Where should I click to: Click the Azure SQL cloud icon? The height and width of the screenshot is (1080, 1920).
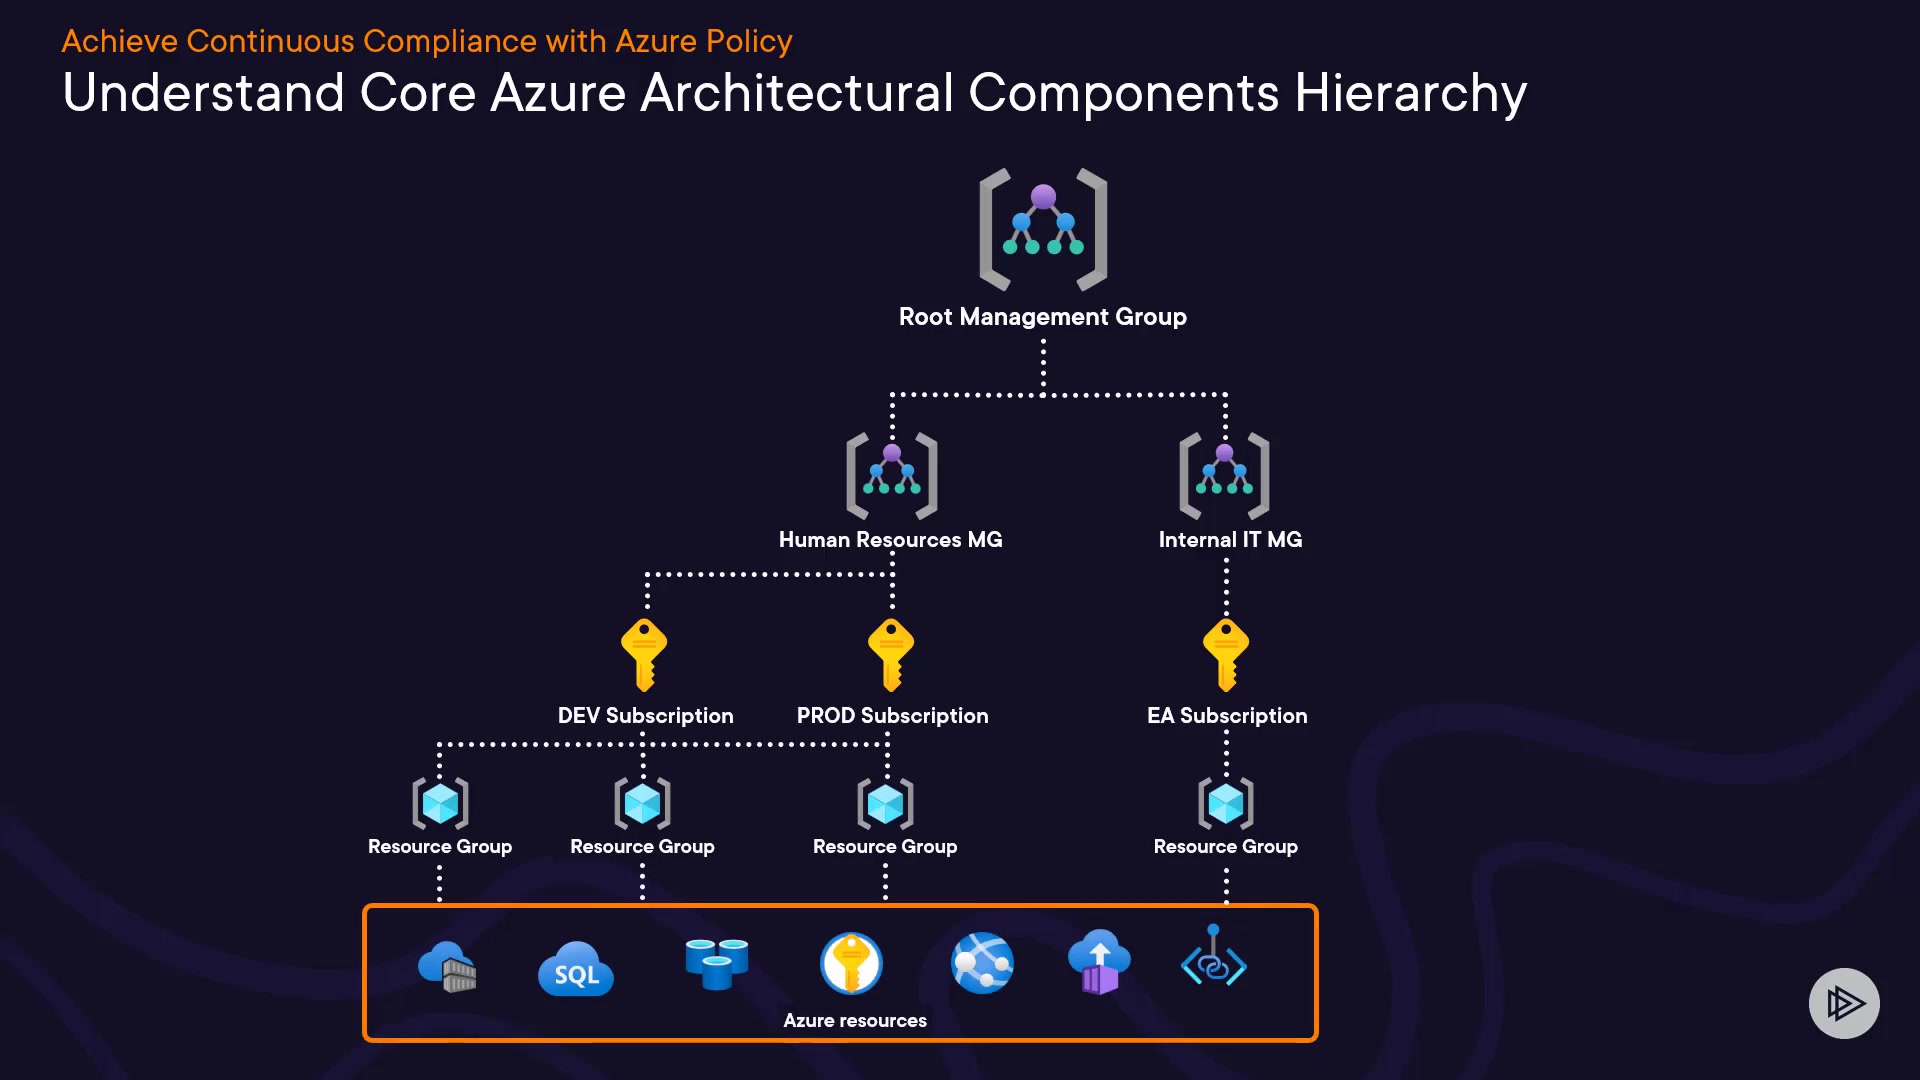coord(576,968)
